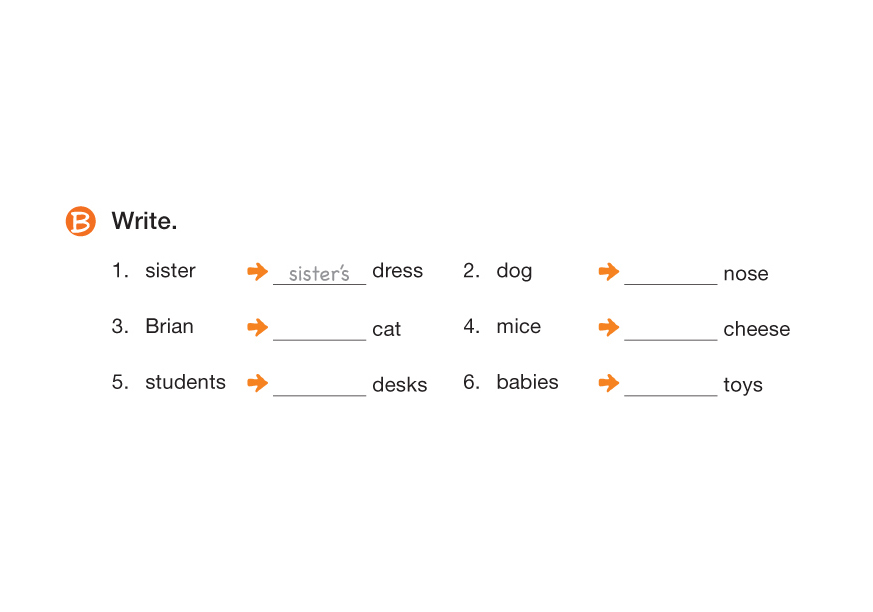
Task: Click the orange arrow after students
Action: point(258,383)
